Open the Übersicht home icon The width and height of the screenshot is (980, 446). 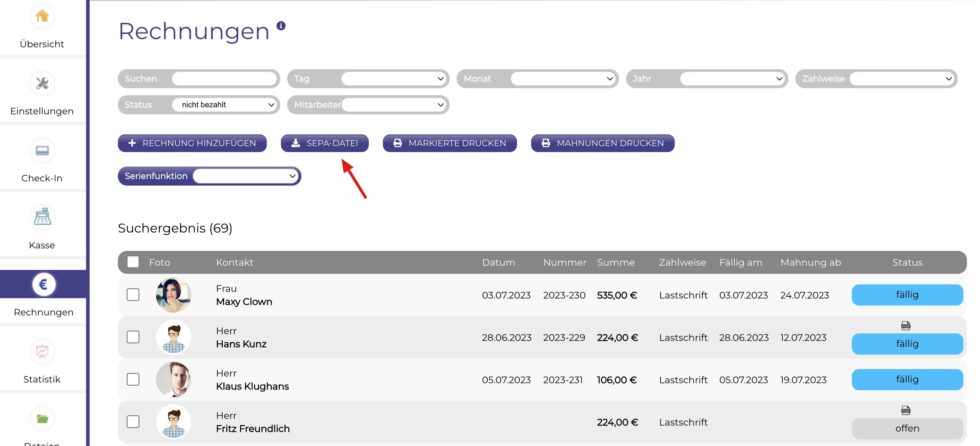pyautogui.click(x=42, y=16)
